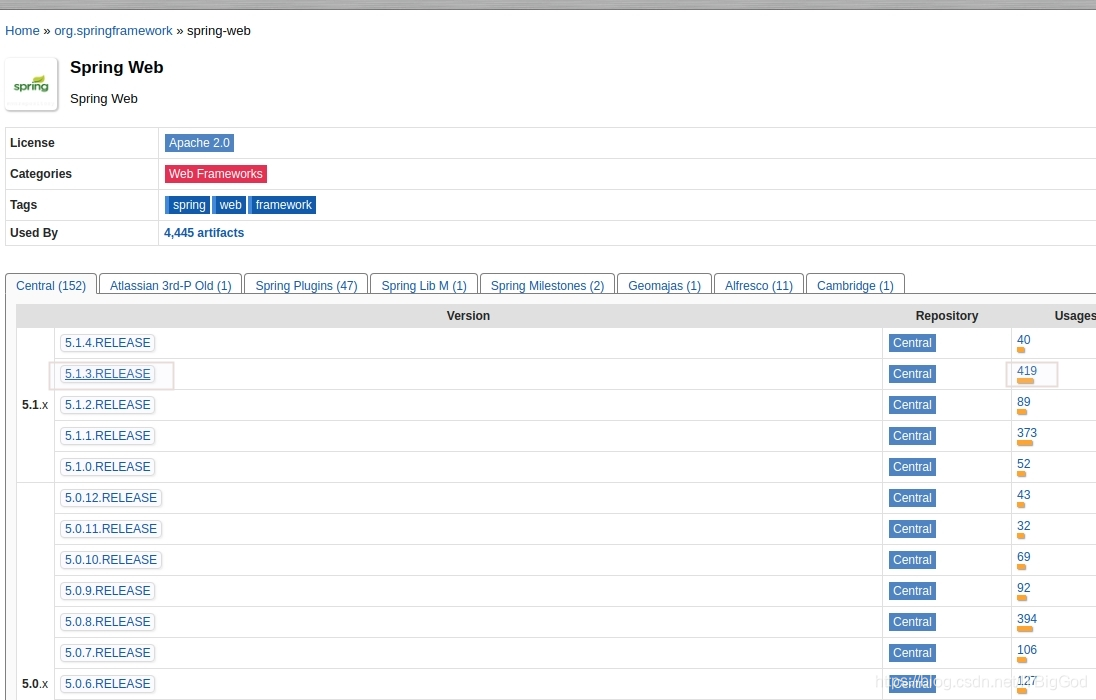Switch to the Spring Milestones (2) tab
The height and width of the screenshot is (700, 1096).
pyautogui.click(x=547, y=285)
